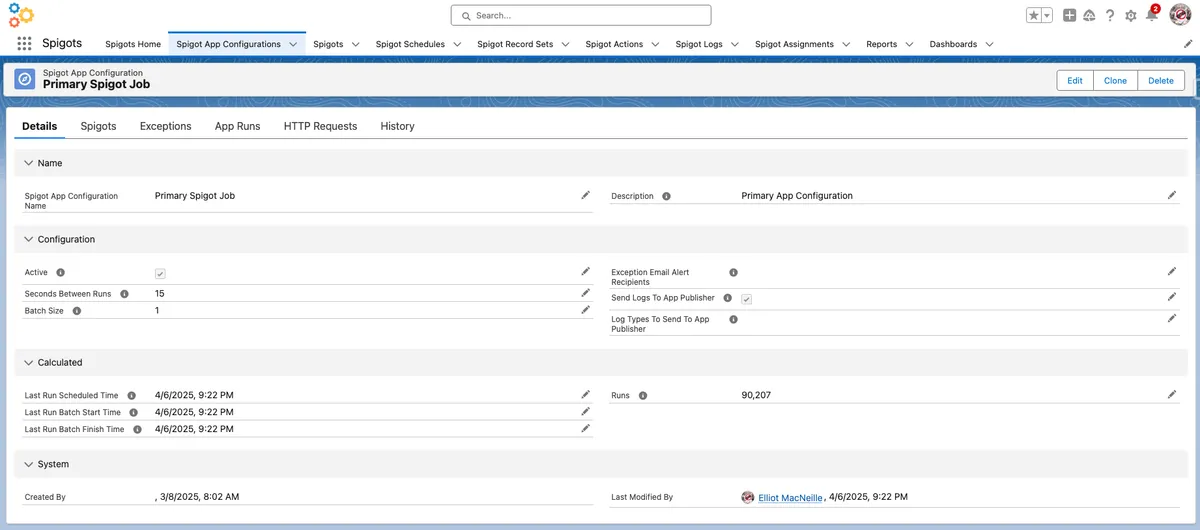Show help info for Runs field
The width and height of the screenshot is (1200, 530).
pos(643,396)
